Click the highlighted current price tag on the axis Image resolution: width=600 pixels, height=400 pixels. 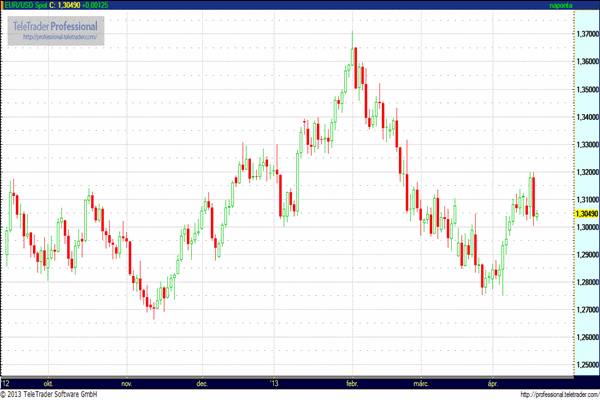(x=559, y=213)
